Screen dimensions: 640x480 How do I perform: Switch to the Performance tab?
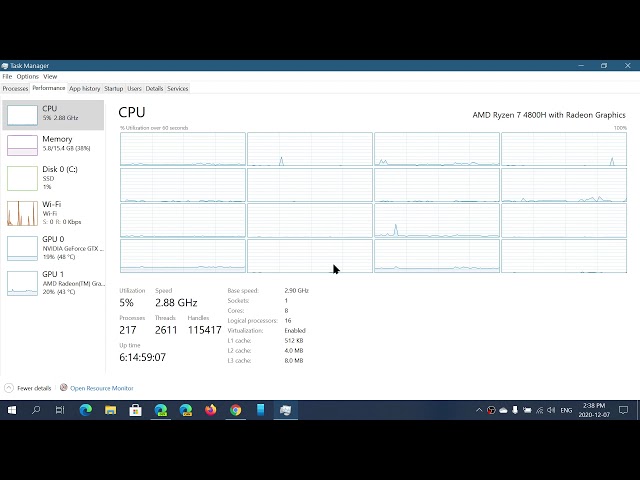(x=49, y=88)
